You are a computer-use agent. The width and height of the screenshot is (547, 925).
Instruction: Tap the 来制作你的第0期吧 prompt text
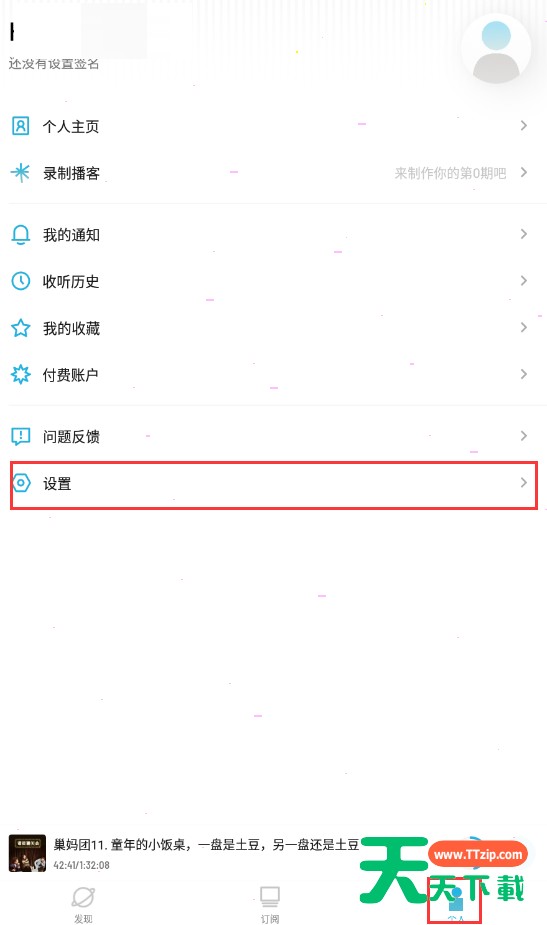coord(450,173)
